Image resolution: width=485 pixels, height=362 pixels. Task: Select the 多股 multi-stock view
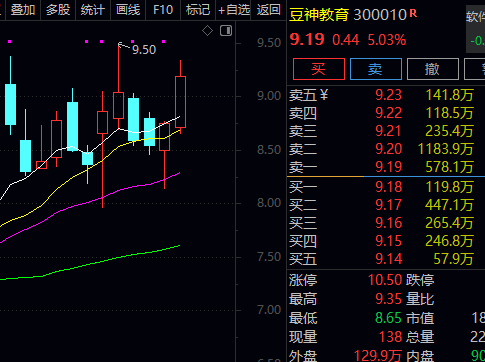58,10
